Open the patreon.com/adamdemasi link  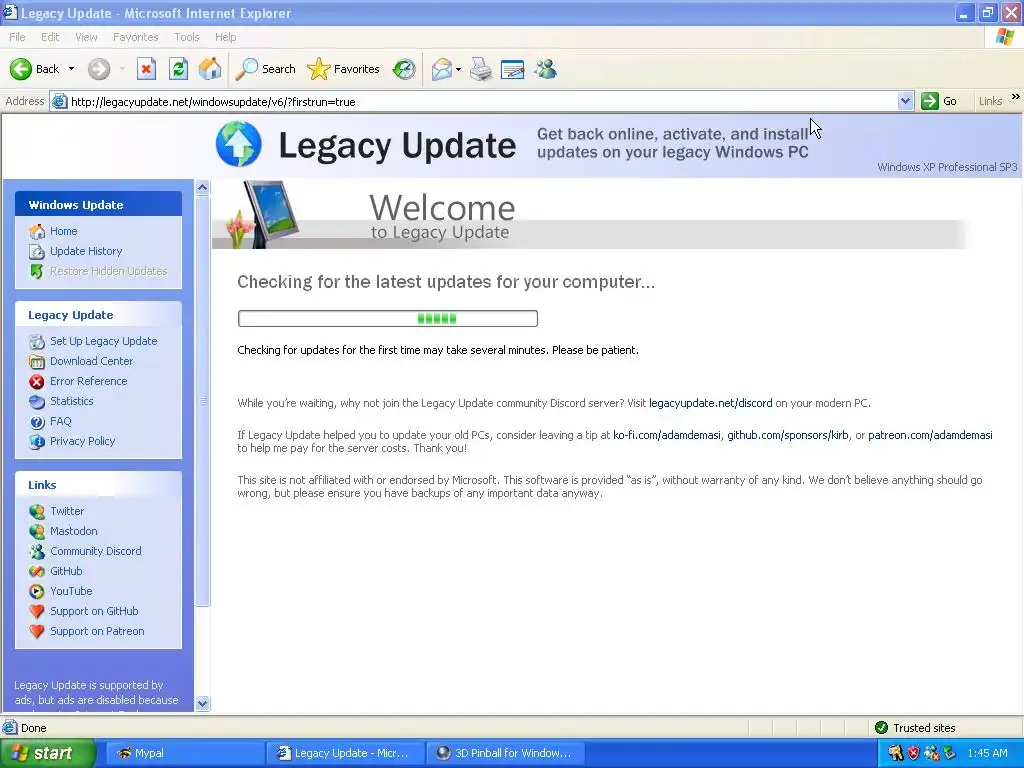click(930, 435)
